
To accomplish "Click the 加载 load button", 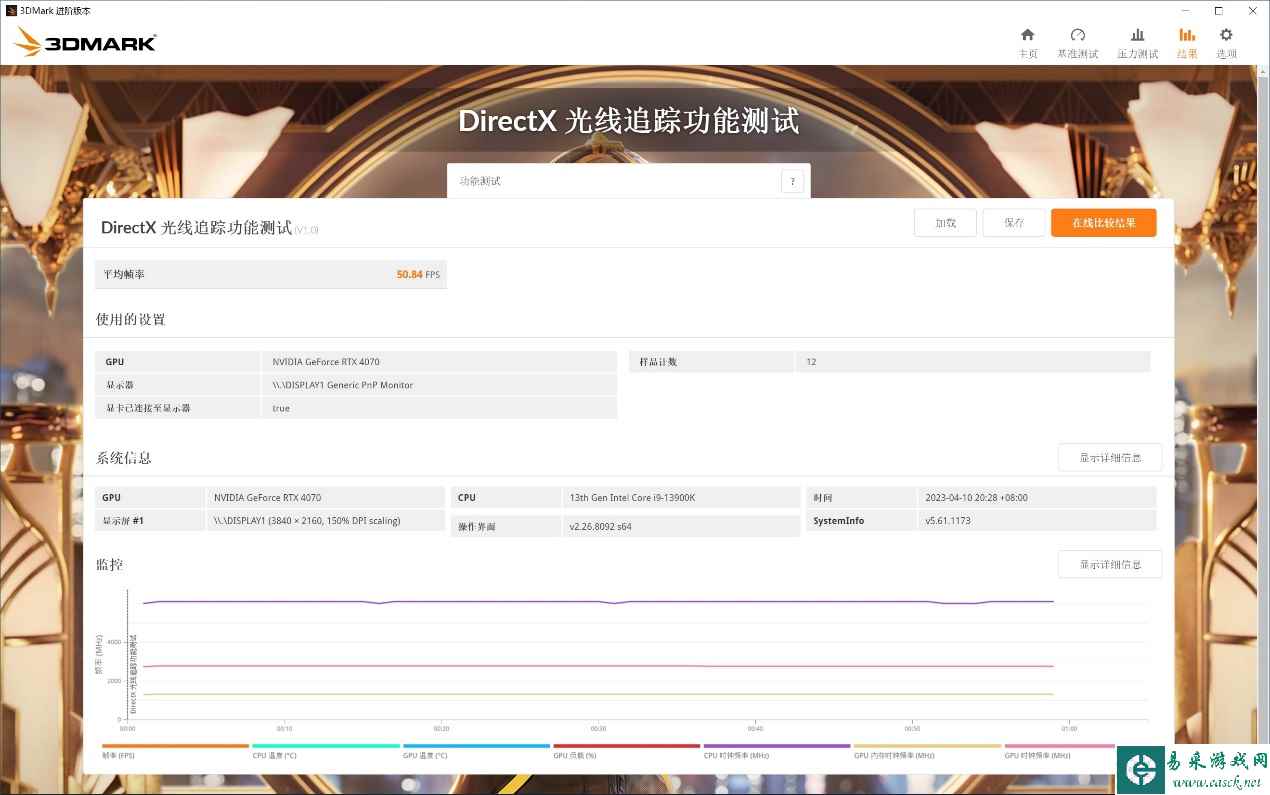I will tap(945, 223).
